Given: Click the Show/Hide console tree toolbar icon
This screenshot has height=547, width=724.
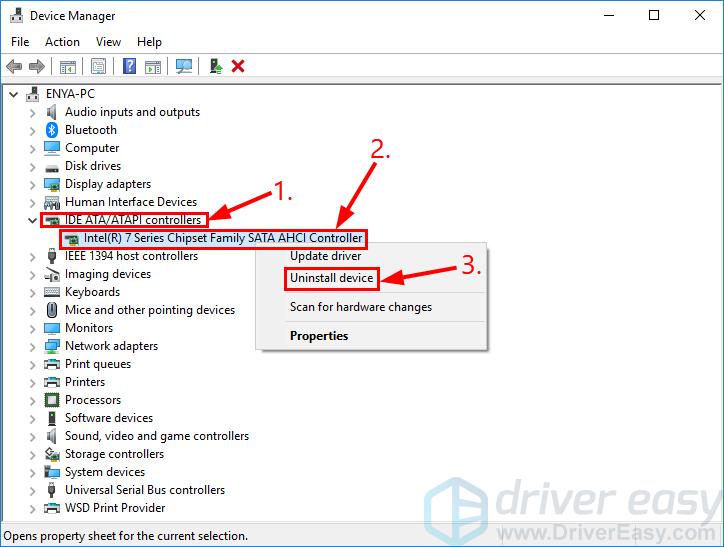Looking at the screenshot, I should [68, 66].
